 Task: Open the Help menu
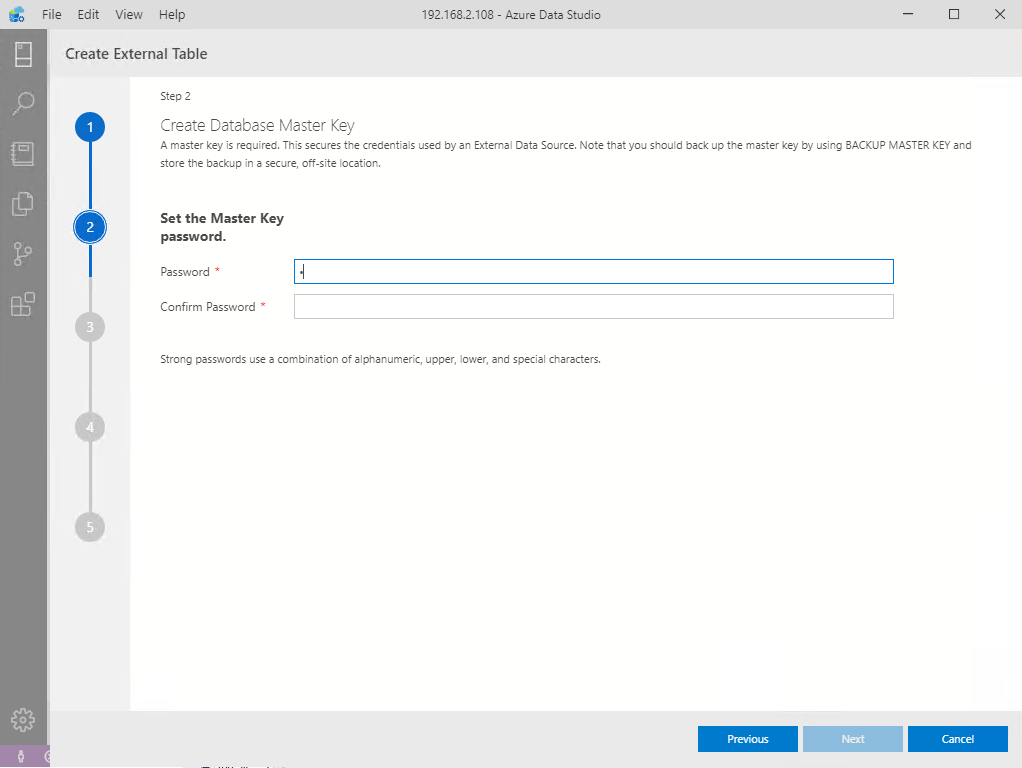(x=172, y=15)
